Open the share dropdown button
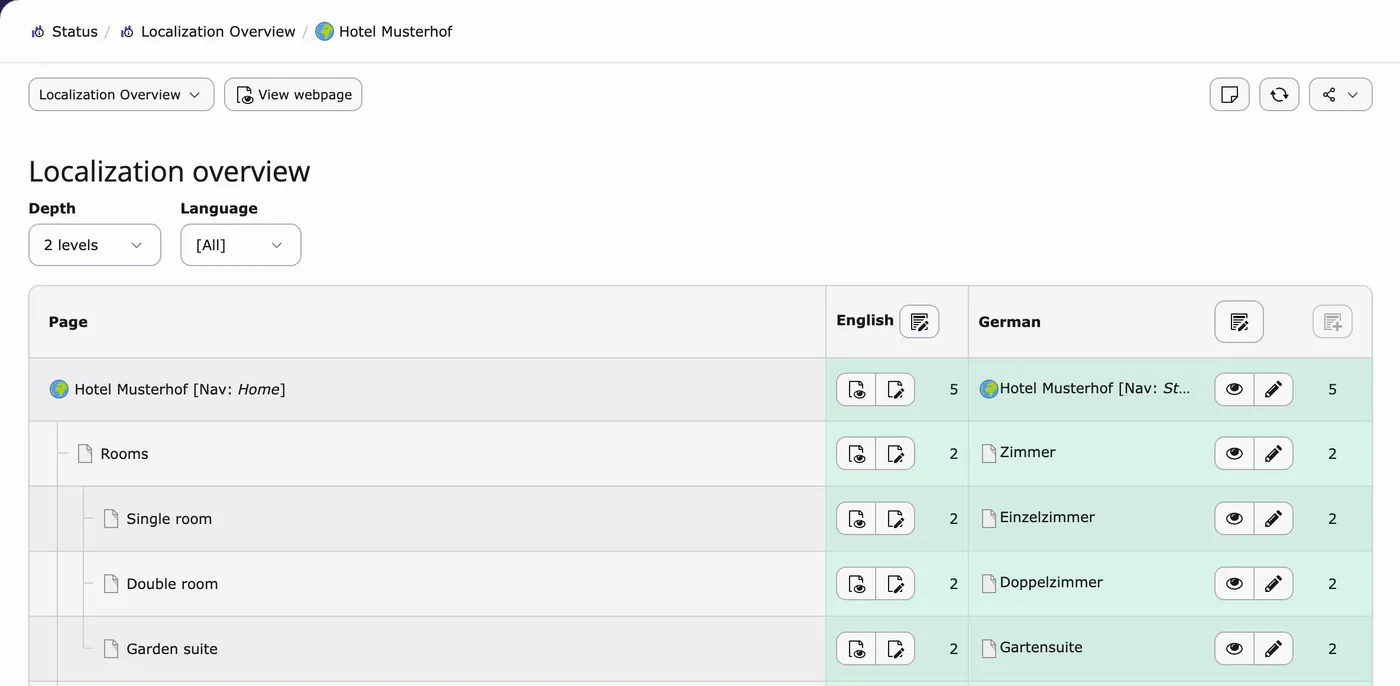 click(x=1340, y=95)
